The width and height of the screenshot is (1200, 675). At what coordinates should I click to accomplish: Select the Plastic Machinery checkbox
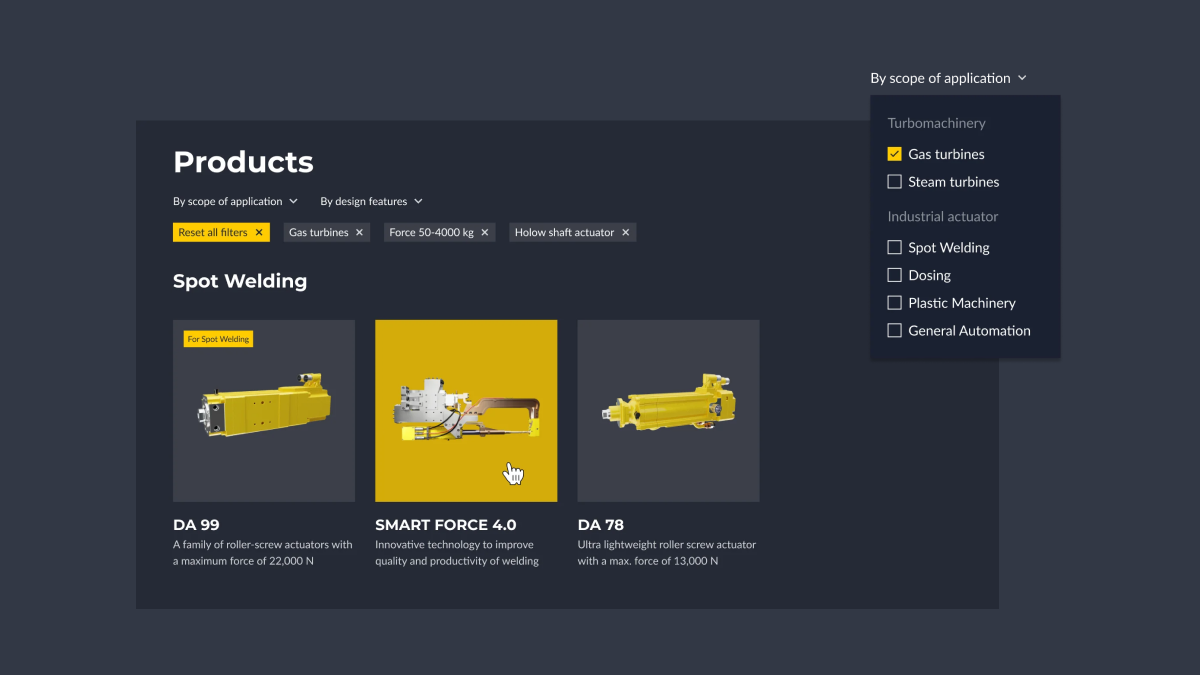[895, 303]
